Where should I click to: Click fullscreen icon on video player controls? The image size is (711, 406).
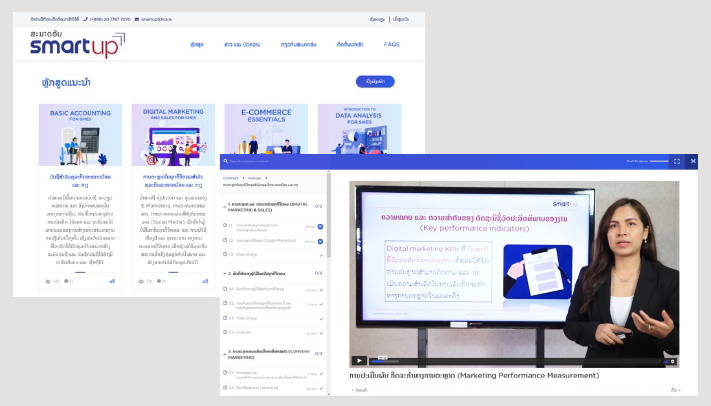(x=673, y=361)
